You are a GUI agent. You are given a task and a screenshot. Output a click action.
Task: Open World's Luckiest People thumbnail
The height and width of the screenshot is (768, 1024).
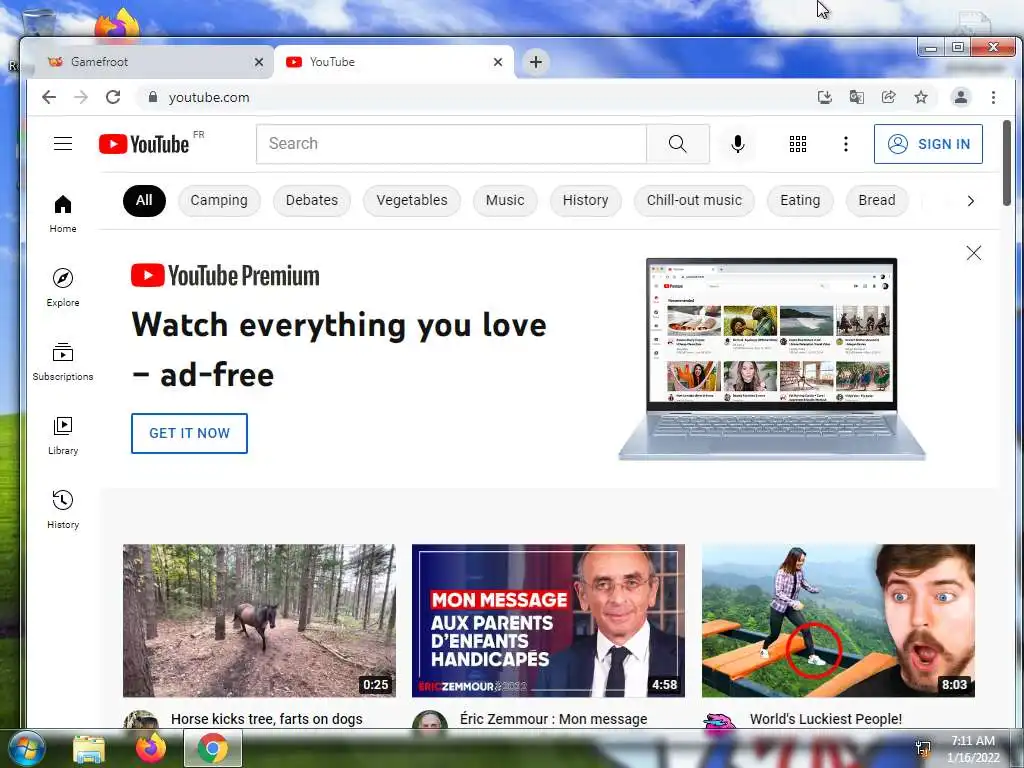839,620
